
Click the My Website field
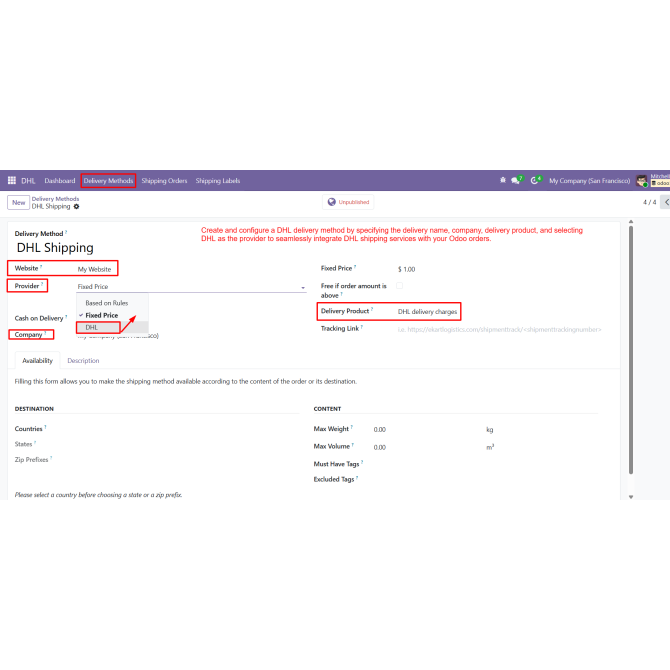tap(94, 269)
